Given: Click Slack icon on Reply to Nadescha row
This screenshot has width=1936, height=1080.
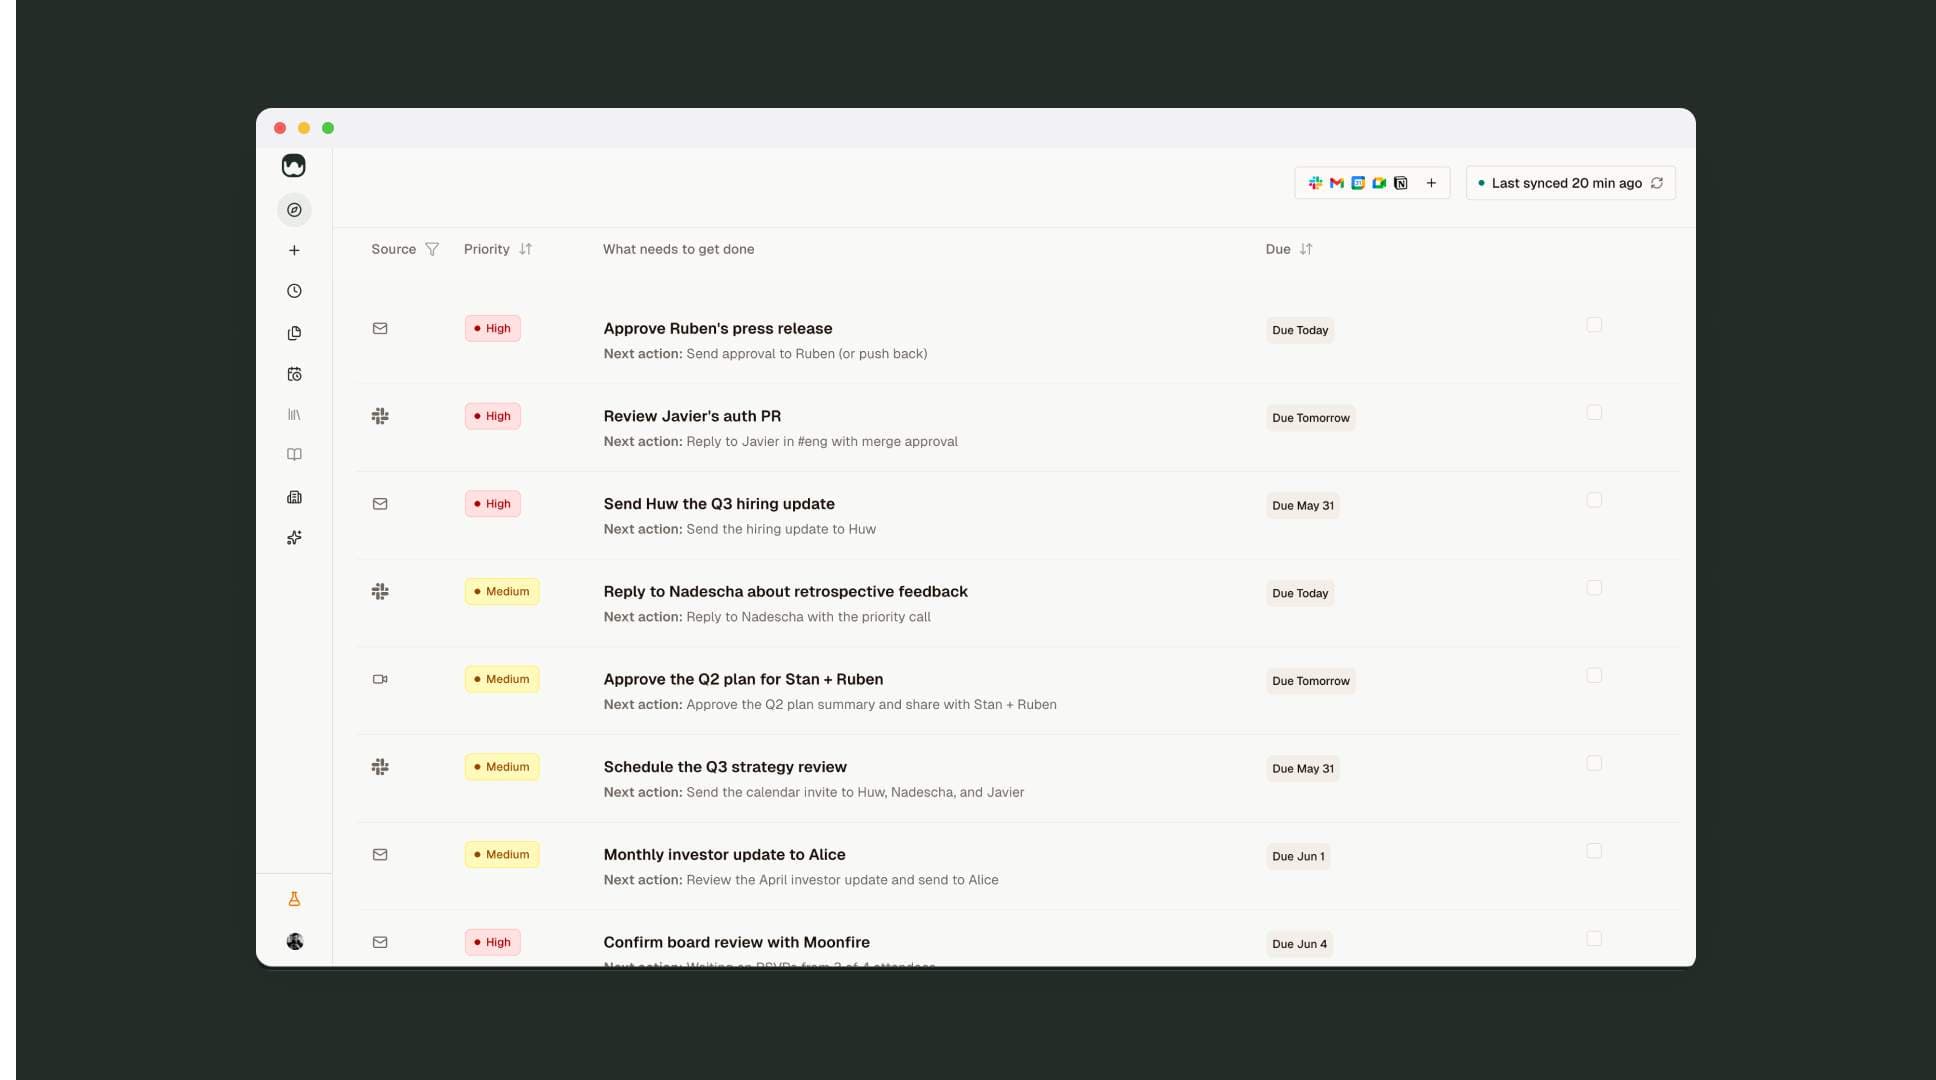Looking at the screenshot, I should pos(380,591).
